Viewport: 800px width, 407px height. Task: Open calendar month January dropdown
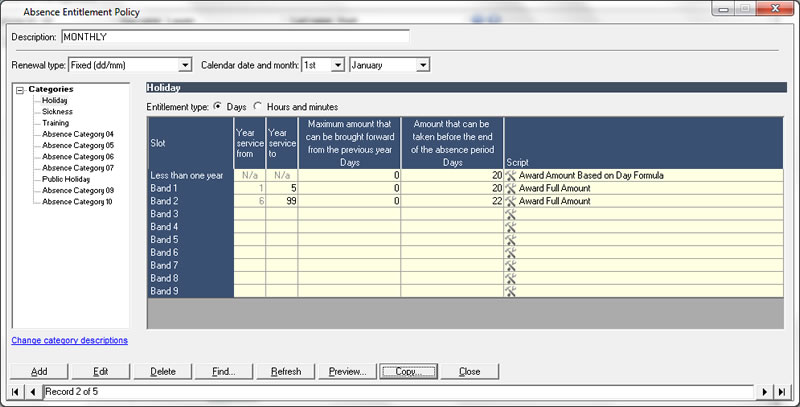click(x=423, y=65)
